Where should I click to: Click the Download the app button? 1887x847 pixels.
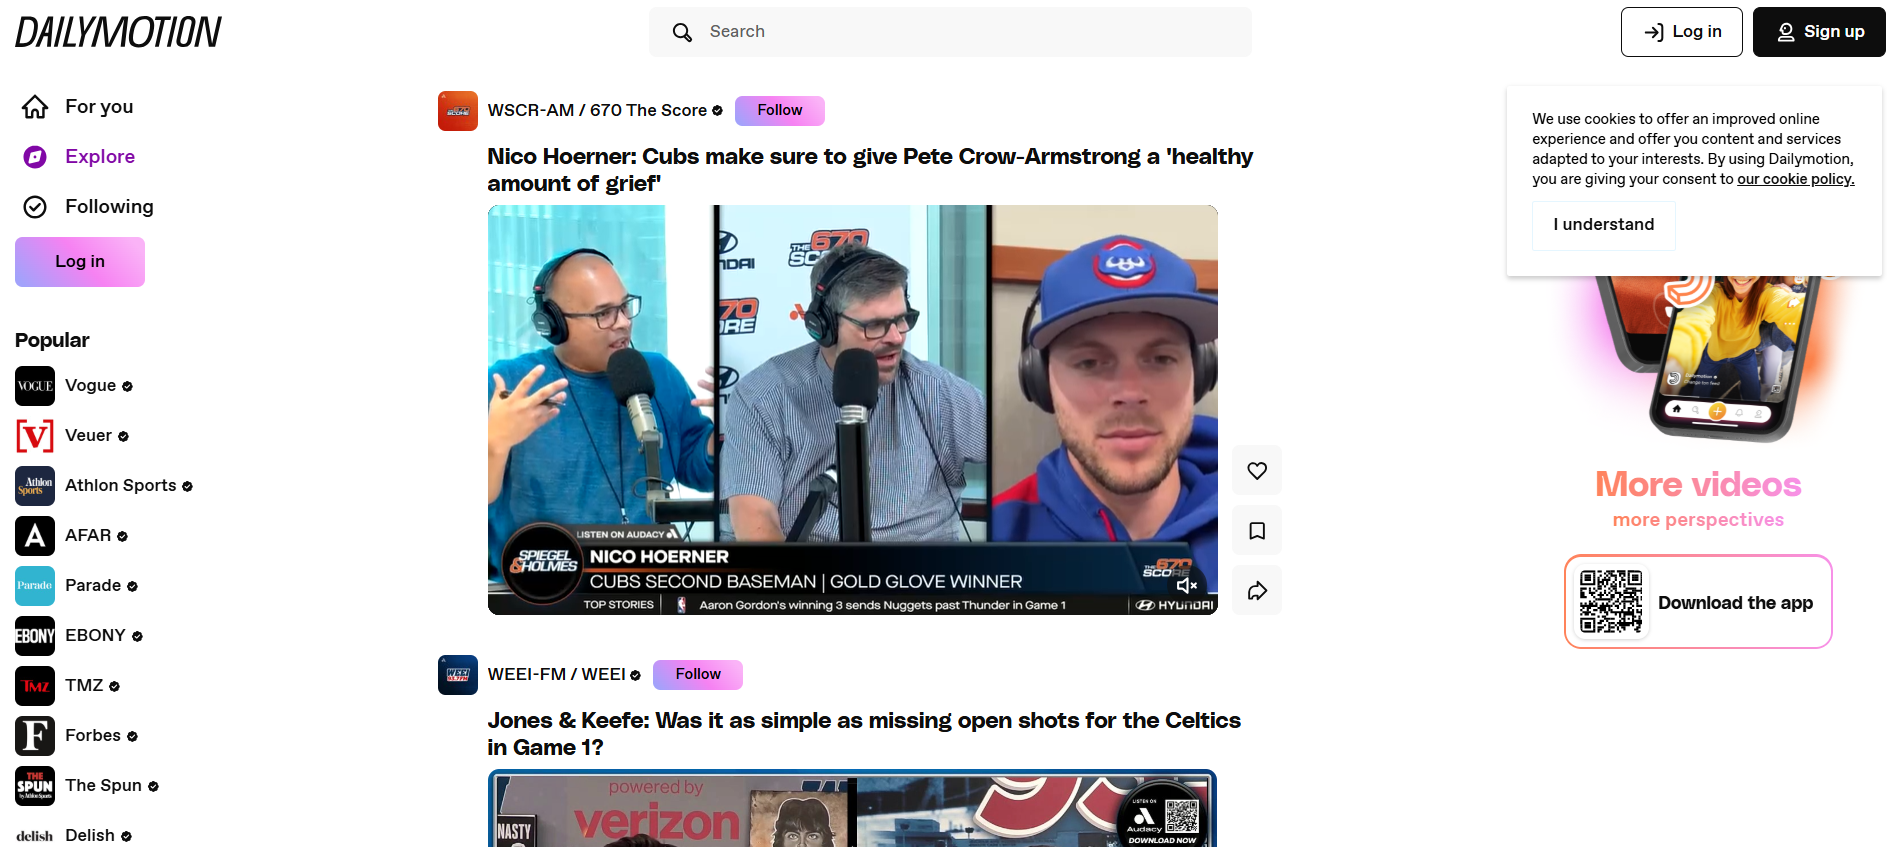(1698, 602)
